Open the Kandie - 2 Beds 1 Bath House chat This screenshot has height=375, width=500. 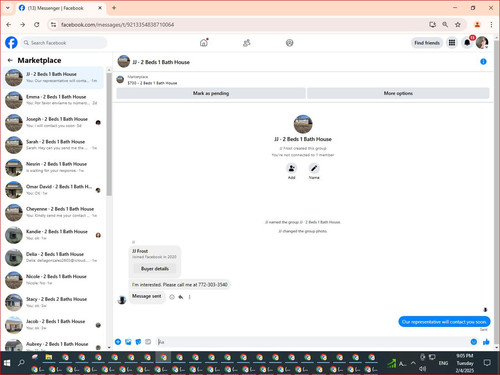[53, 235]
